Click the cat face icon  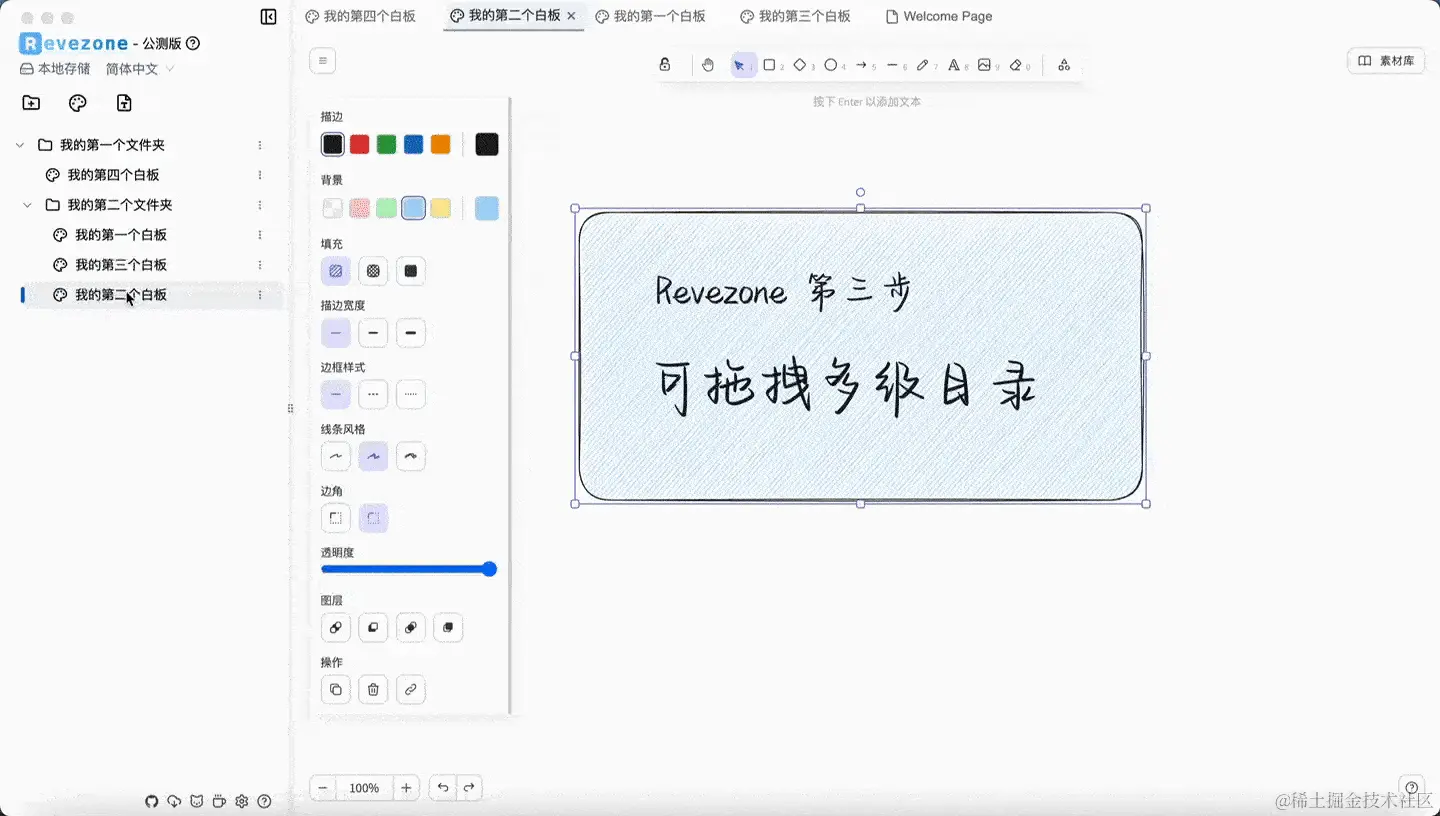(x=197, y=801)
